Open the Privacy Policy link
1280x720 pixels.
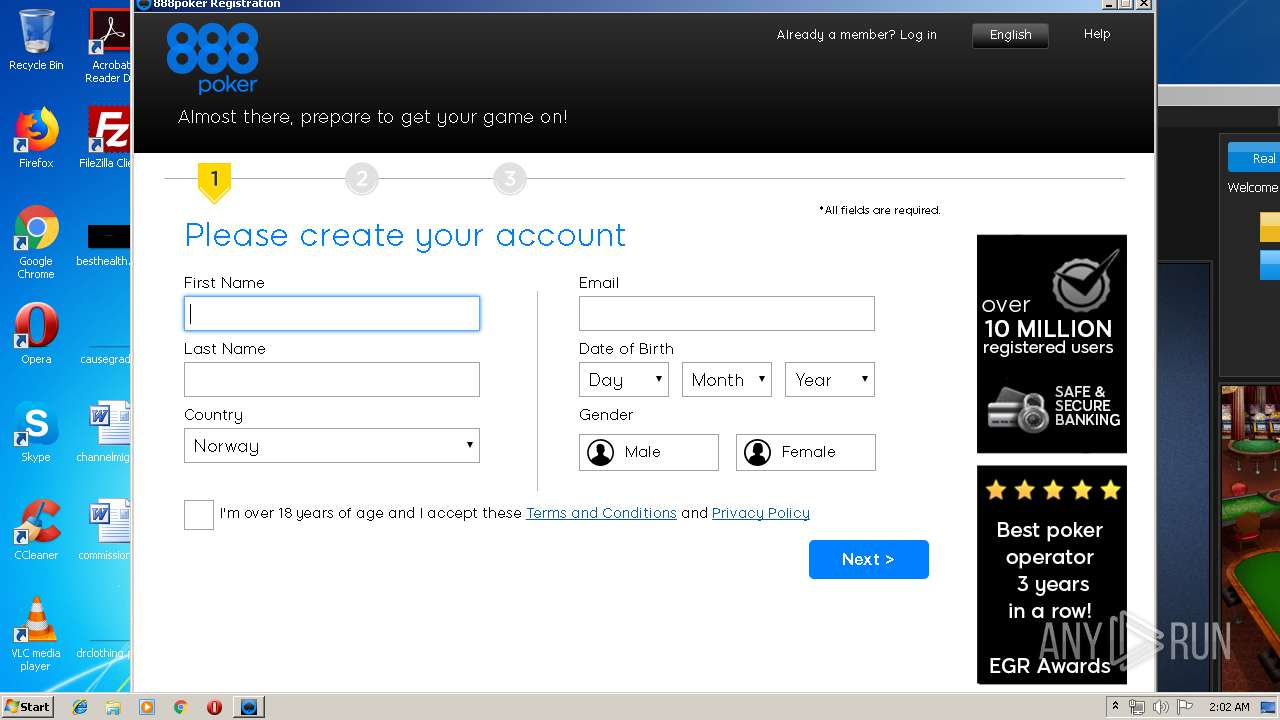(761, 513)
